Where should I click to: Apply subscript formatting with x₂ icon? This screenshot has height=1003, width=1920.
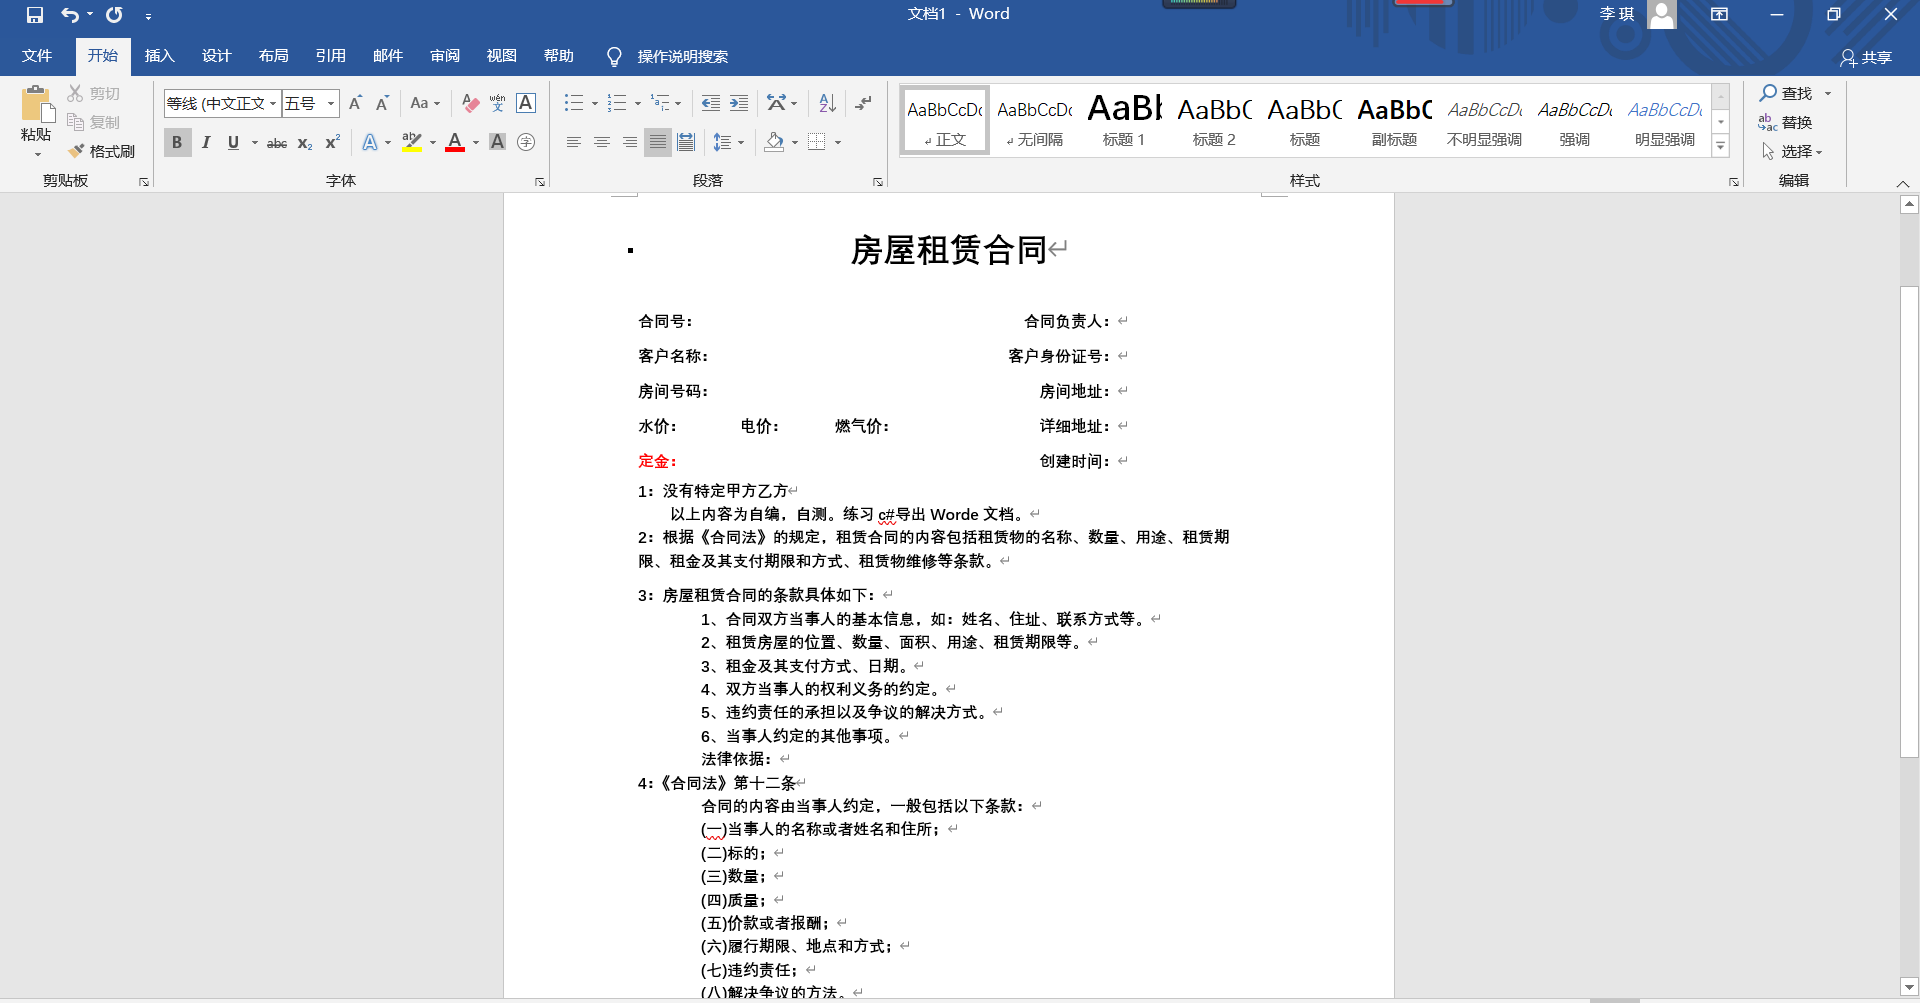(304, 142)
